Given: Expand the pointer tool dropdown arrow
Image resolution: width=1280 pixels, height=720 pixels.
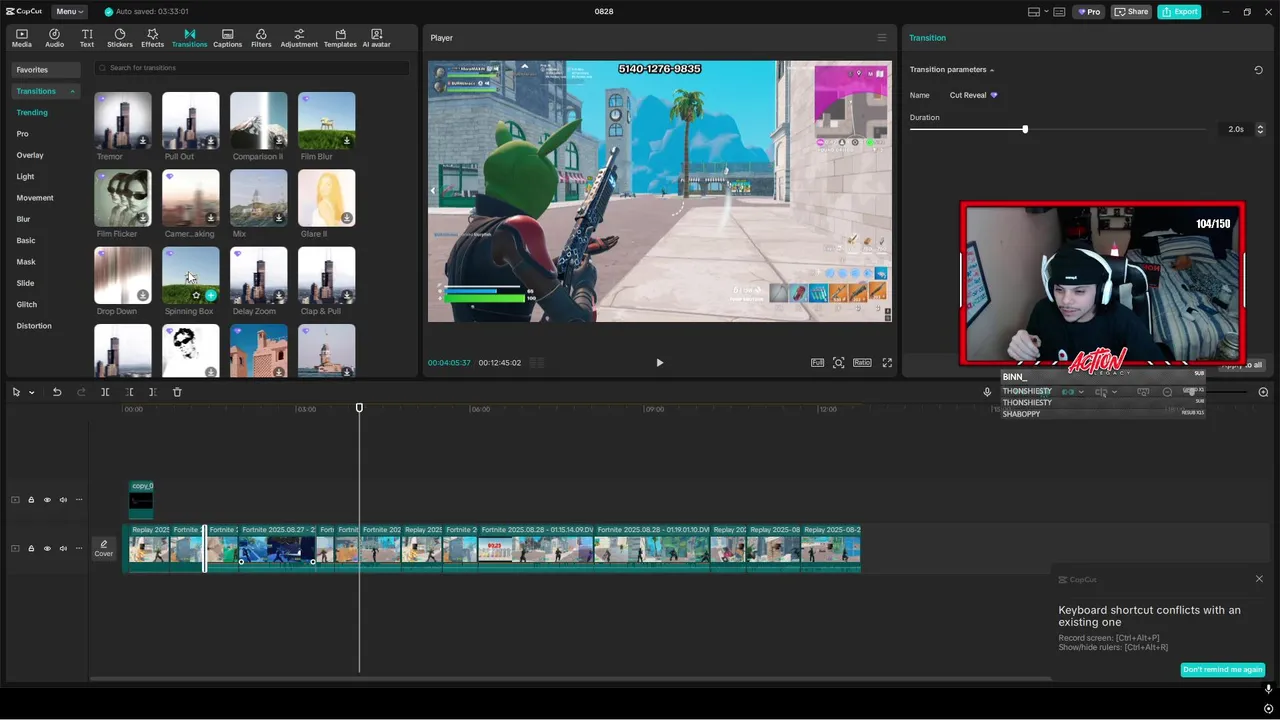Looking at the screenshot, I should 32,393.
